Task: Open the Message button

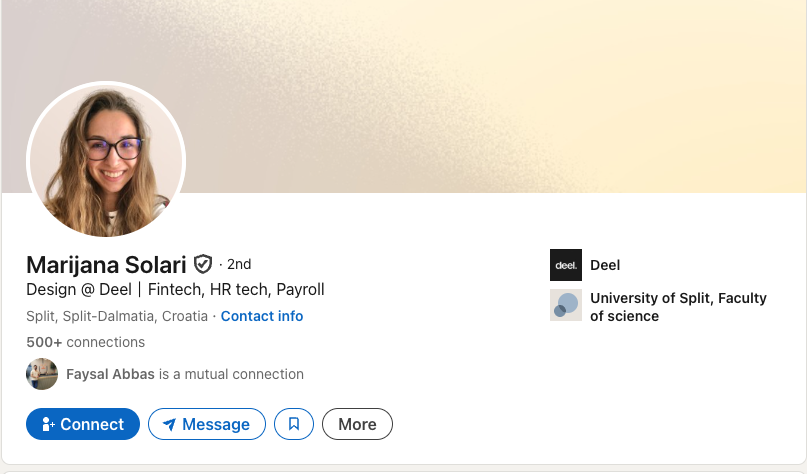Action: tap(207, 424)
